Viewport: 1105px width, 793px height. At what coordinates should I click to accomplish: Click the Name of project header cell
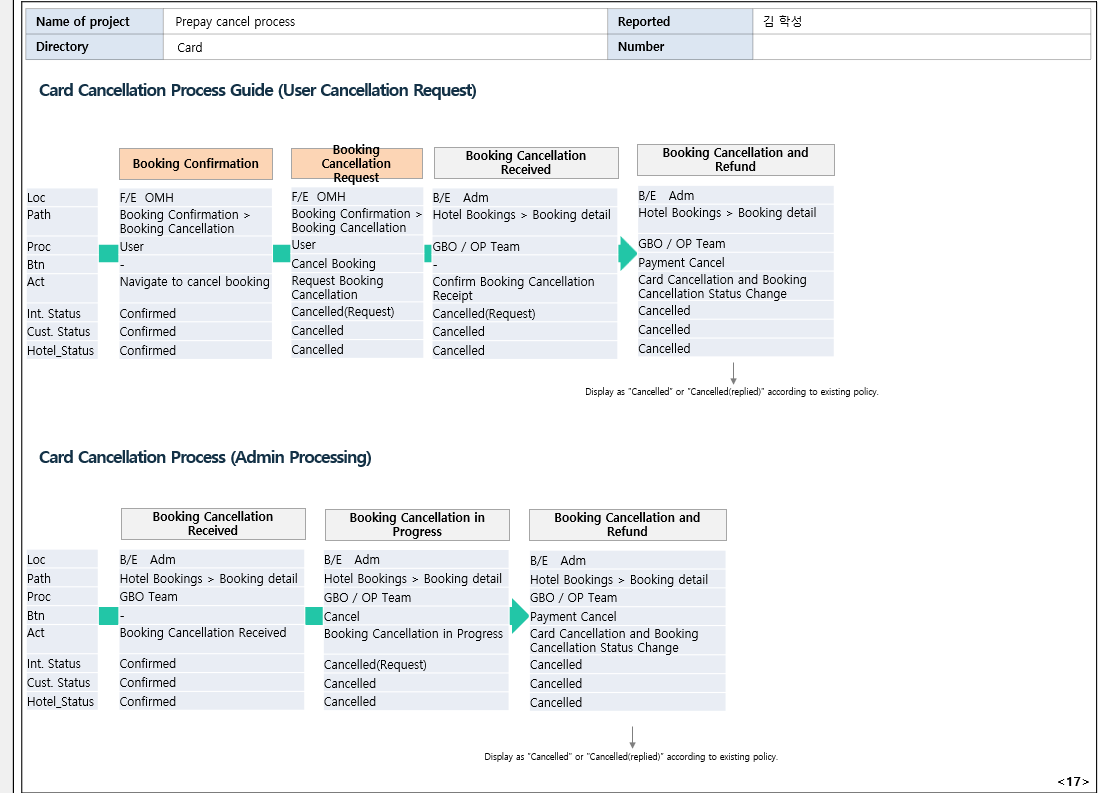click(95, 21)
